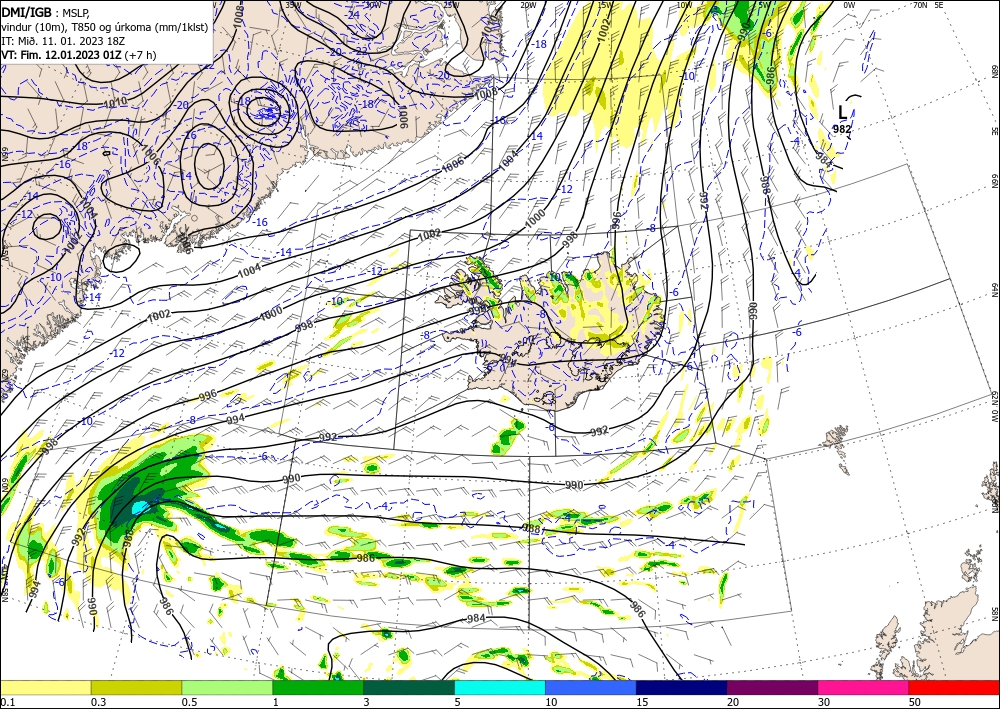Click the 'VT: Fim. 12.01.2023 01Z (+7 h)' line

(x=78, y=55)
